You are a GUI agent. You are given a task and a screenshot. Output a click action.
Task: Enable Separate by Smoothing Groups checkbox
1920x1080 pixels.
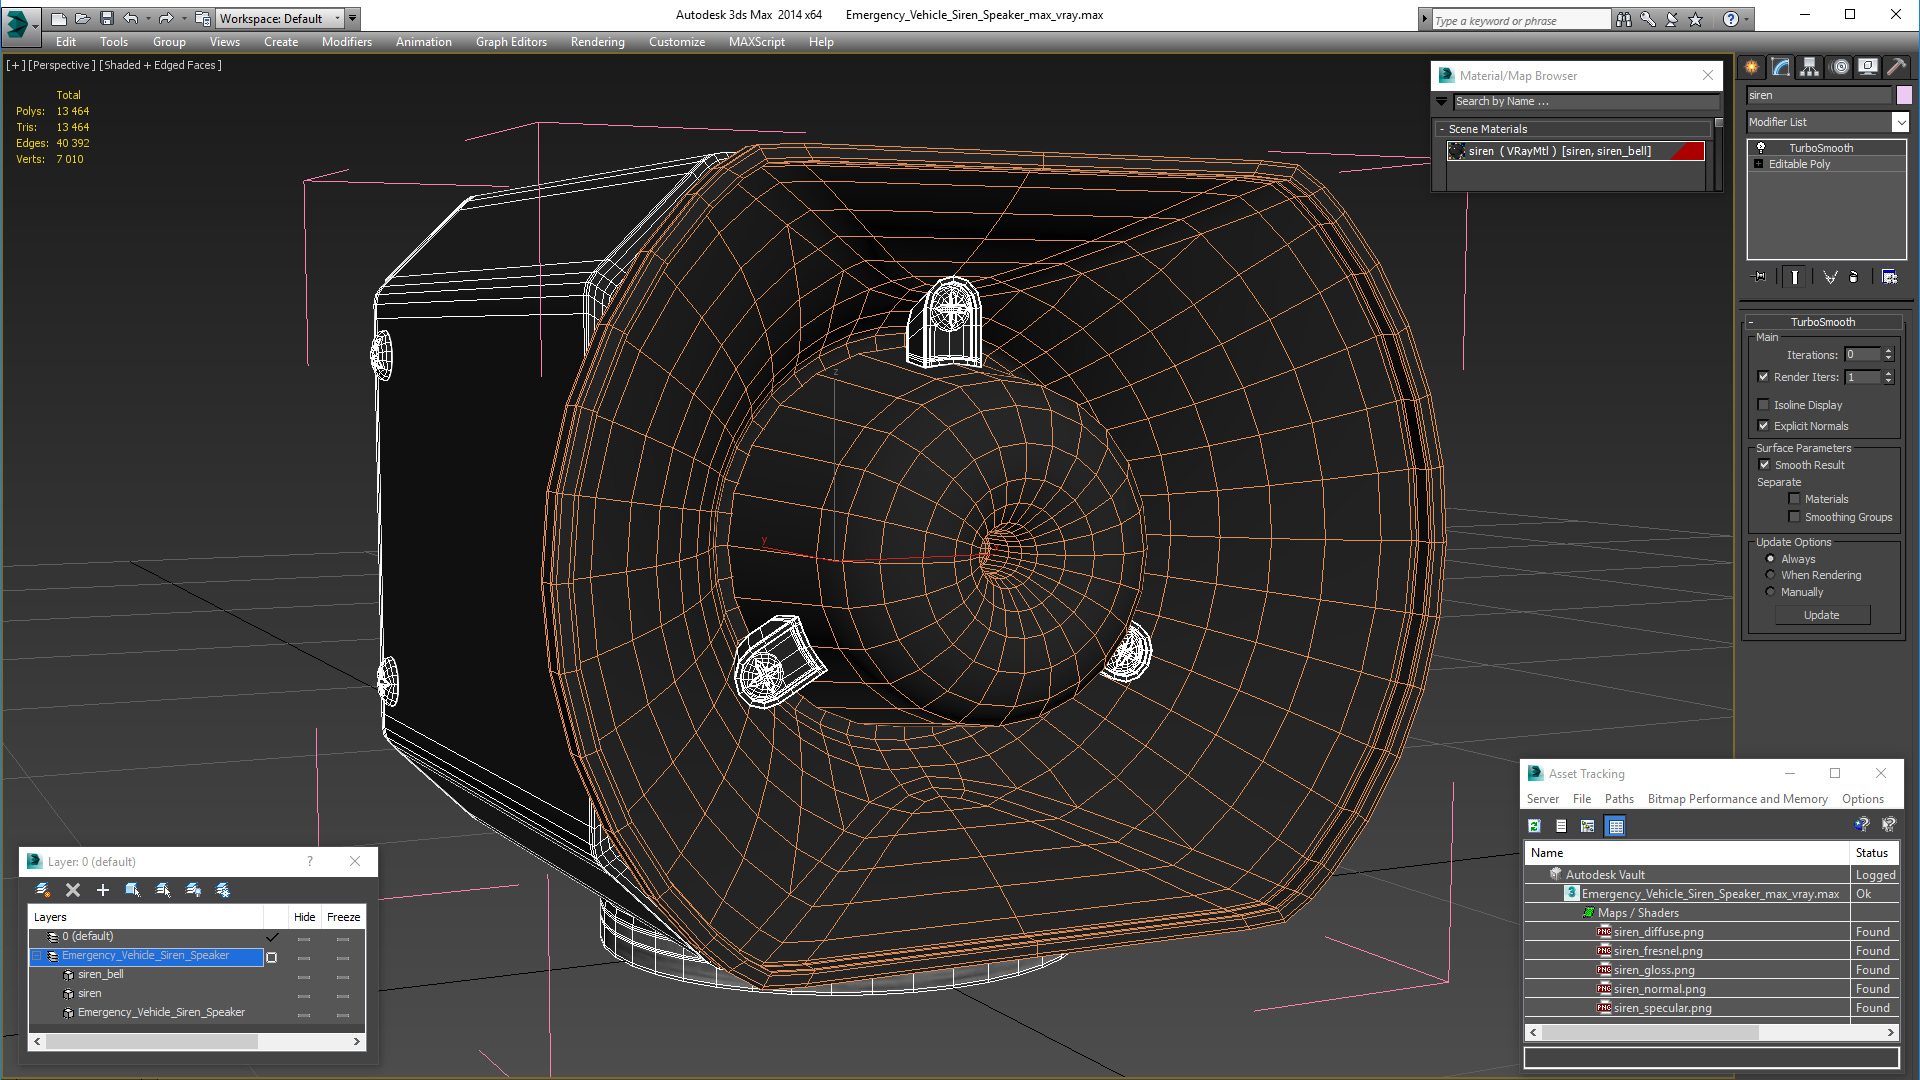[x=1794, y=517]
